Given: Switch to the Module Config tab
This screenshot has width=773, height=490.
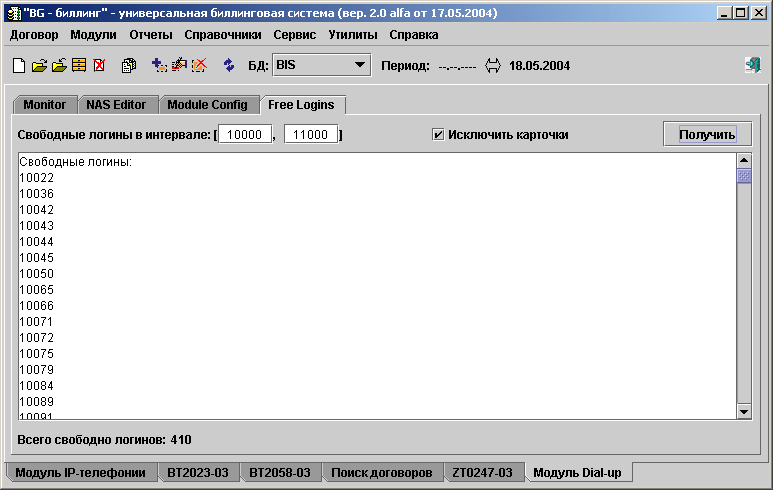Looking at the screenshot, I should (207, 105).
